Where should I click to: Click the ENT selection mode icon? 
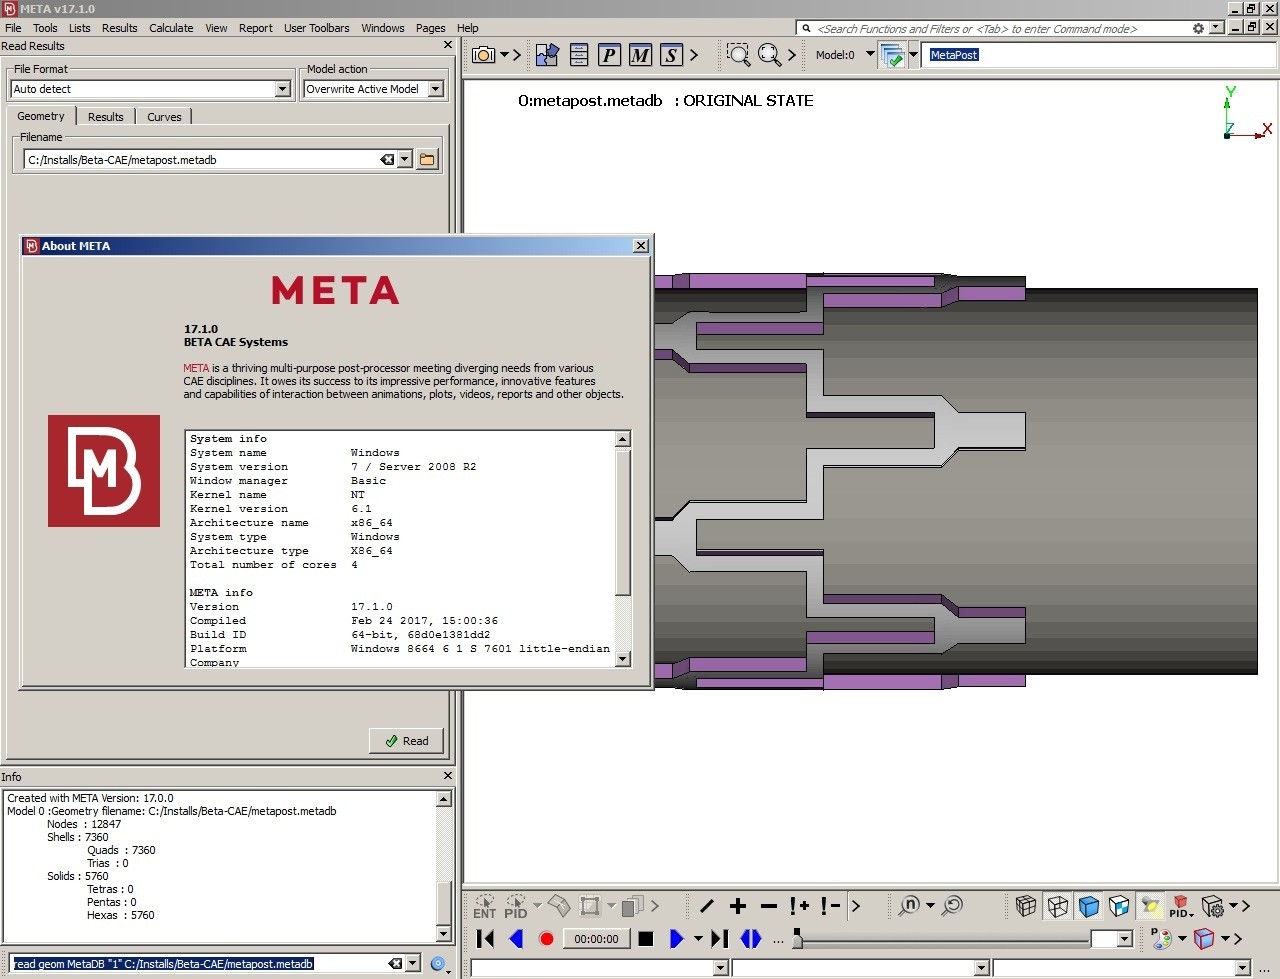[x=485, y=906]
